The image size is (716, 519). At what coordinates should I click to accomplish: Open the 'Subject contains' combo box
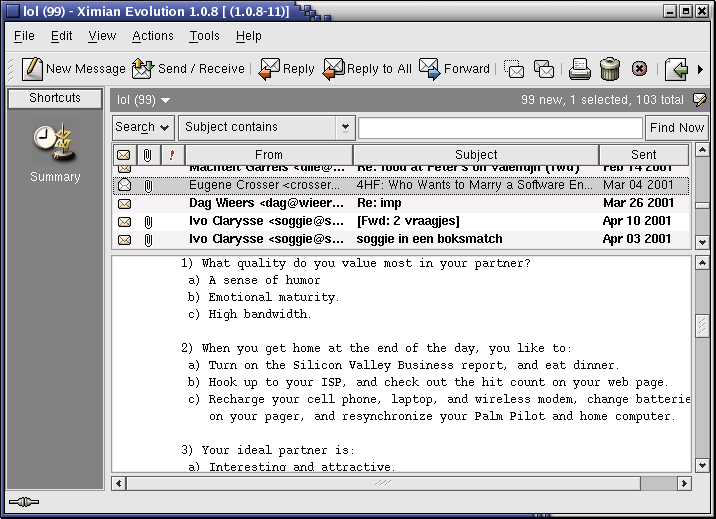266,127
